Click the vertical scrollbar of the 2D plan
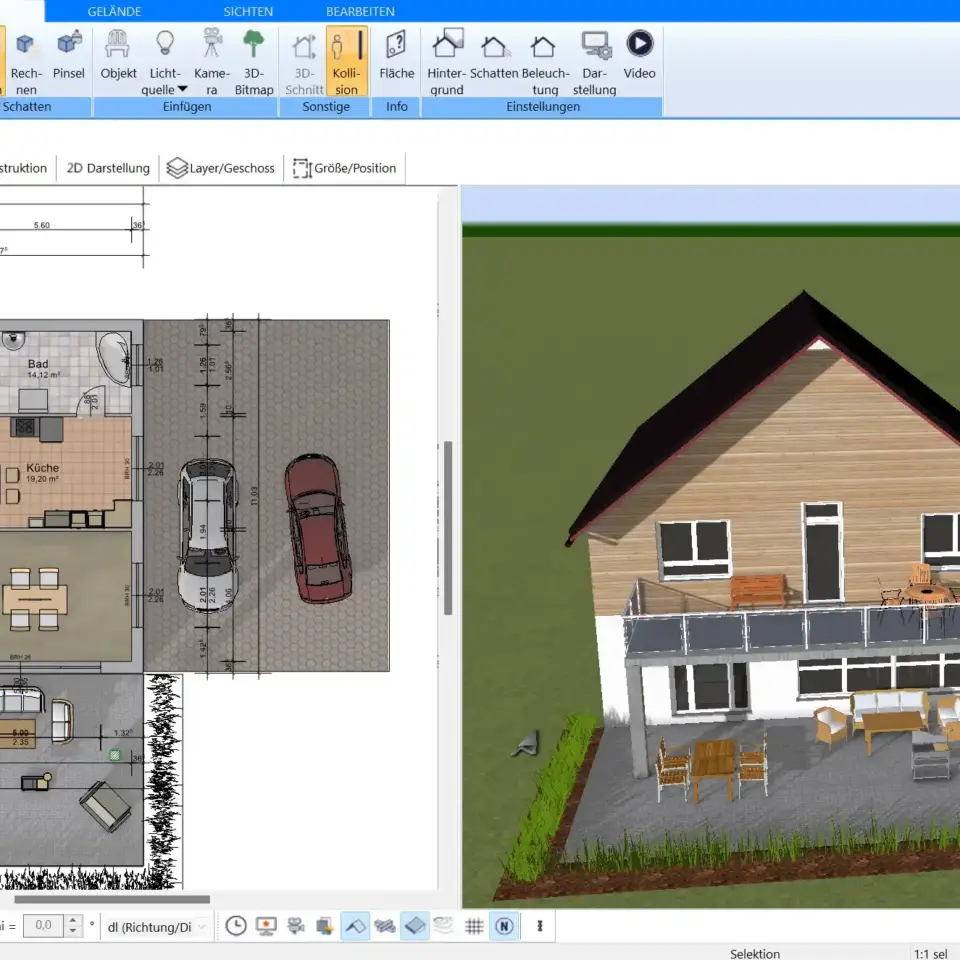This screenshot has height=960, width=960. [448, 527]
